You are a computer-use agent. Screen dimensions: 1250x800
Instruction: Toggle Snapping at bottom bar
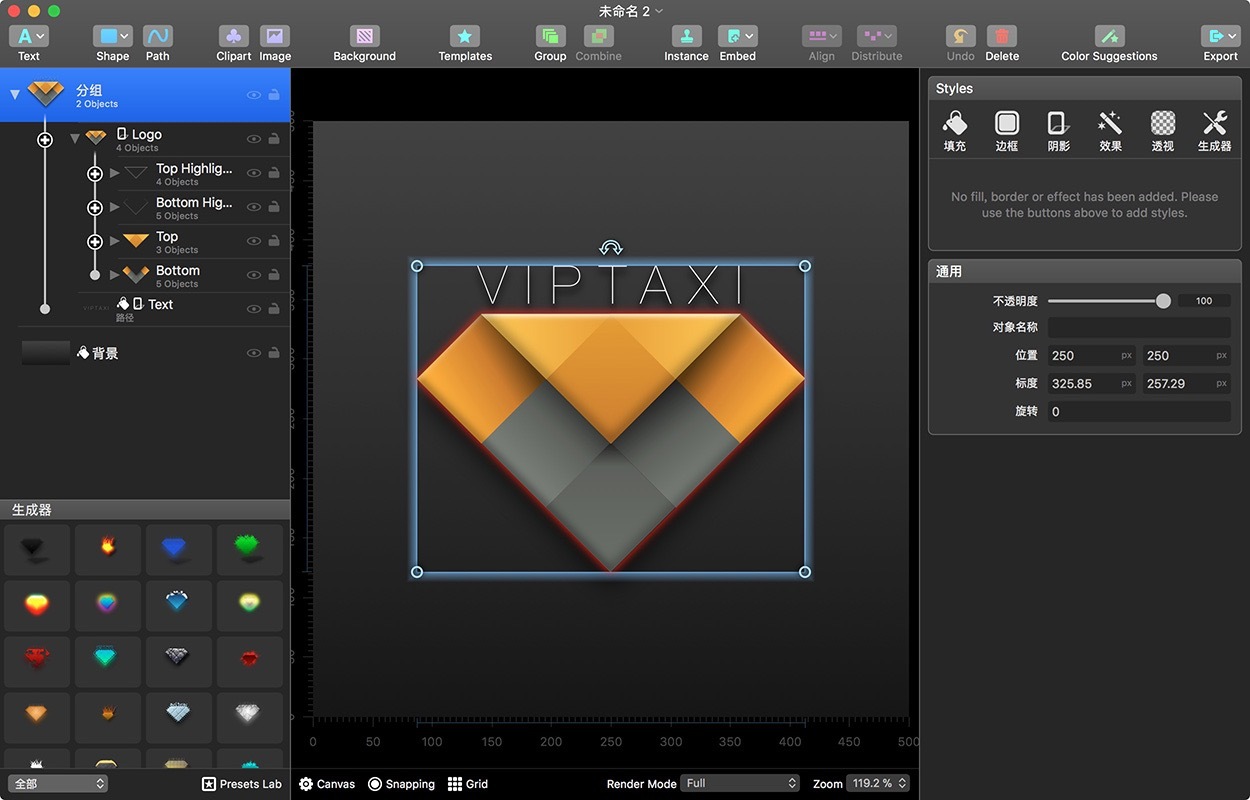pos(401,784)
